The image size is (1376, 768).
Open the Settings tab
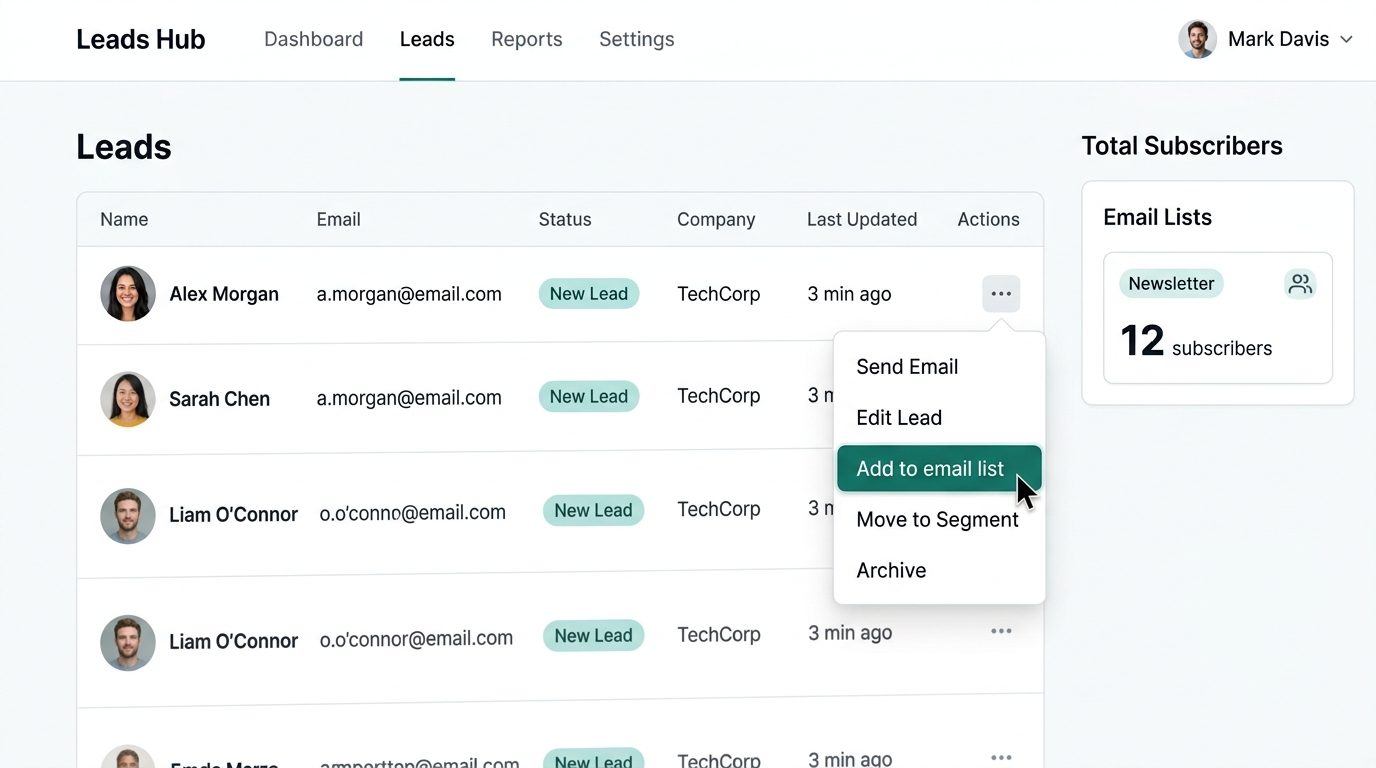(x=637, y=39)
